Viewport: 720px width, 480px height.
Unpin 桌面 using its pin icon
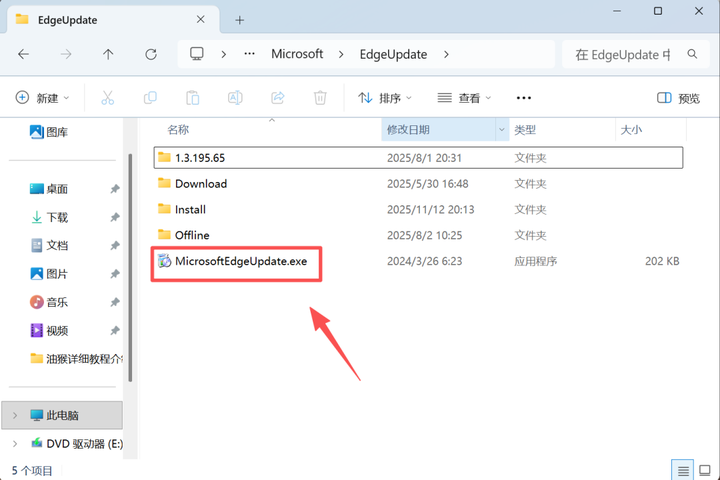(x=115, y=189)
